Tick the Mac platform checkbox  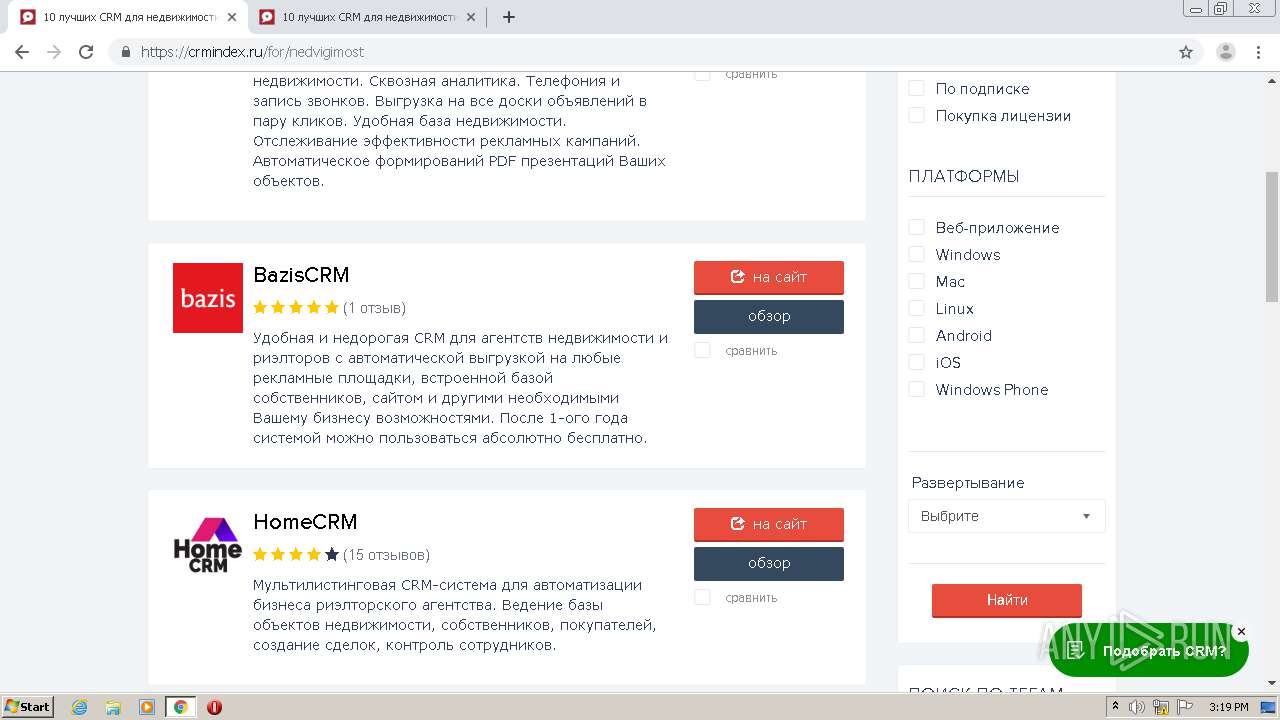[916, 281]
